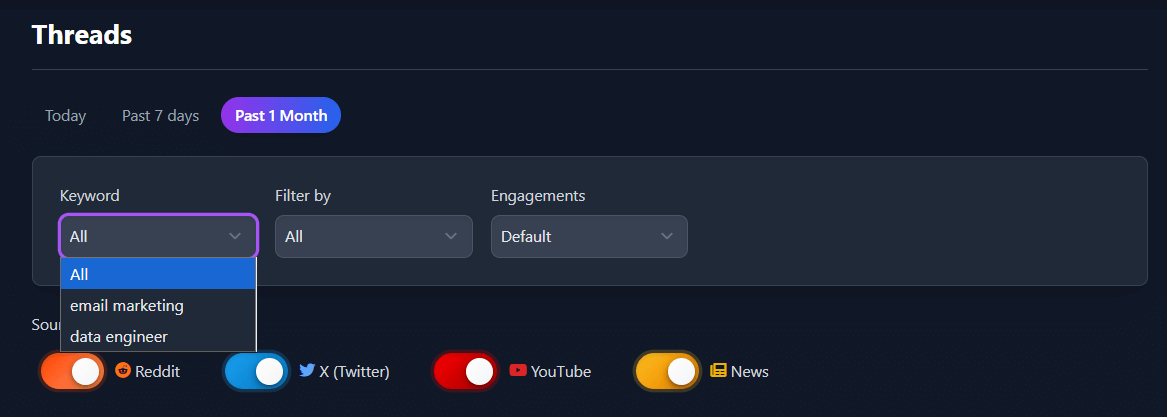The width and height of the screenshot is (1167, 417).
Task: Click the Reddit logo icon
Action: click(123, 371)
